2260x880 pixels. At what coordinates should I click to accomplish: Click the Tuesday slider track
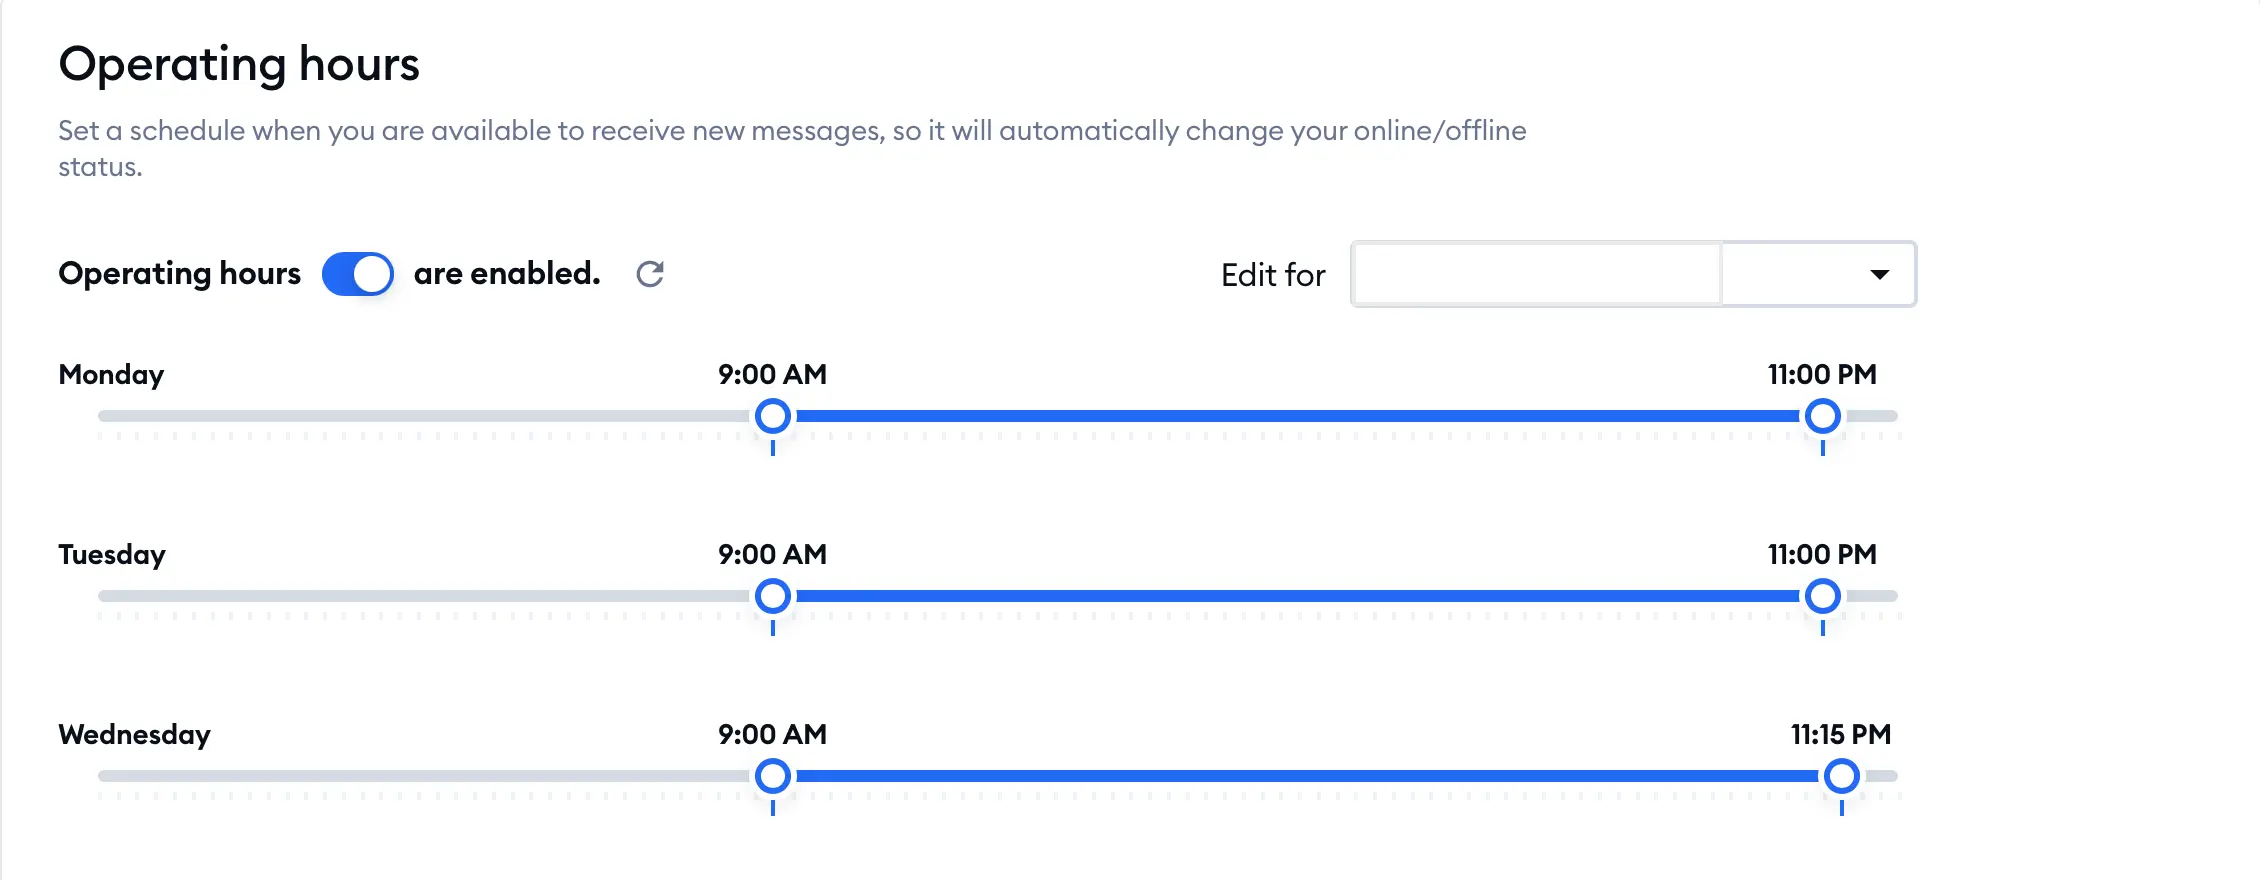click(x=1300, y=596)
